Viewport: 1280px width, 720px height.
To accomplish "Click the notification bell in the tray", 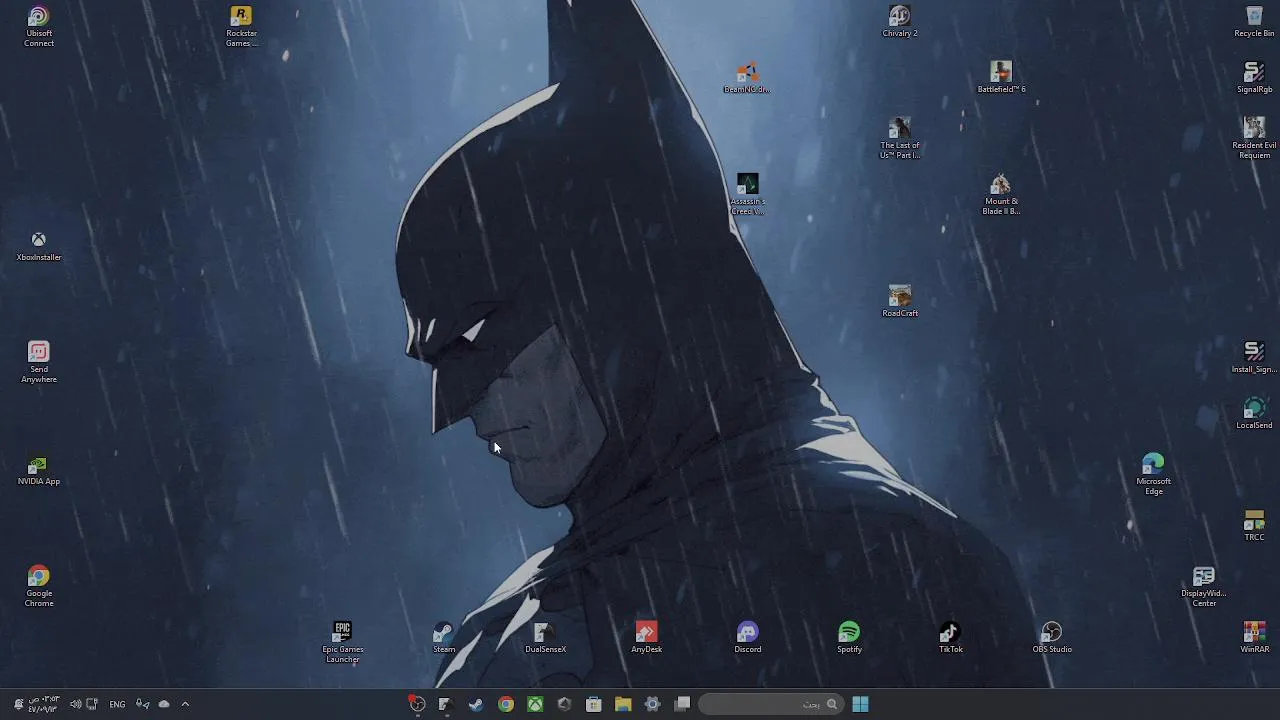I will point(18,704).
